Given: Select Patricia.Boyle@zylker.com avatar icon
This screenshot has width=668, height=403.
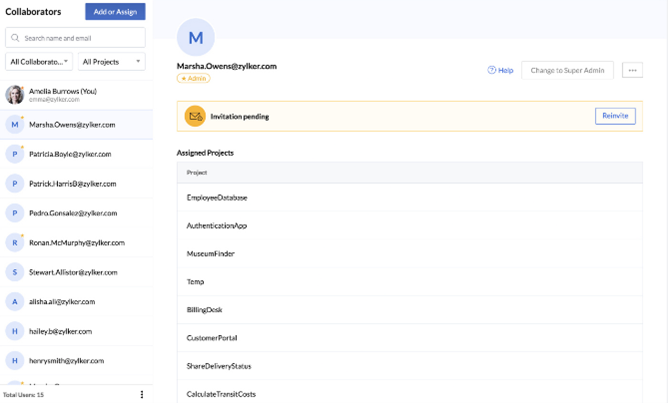Looking at the screenshot, I should (15, 154).
